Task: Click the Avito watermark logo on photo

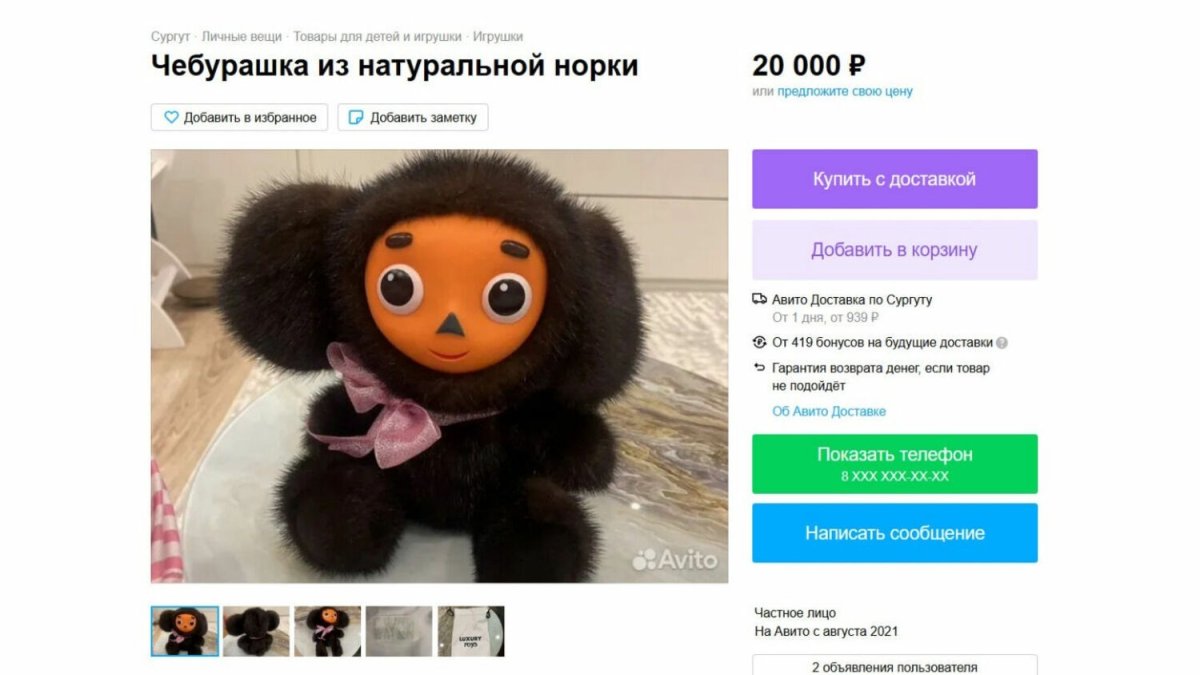Action: click(x=675, y=559)
